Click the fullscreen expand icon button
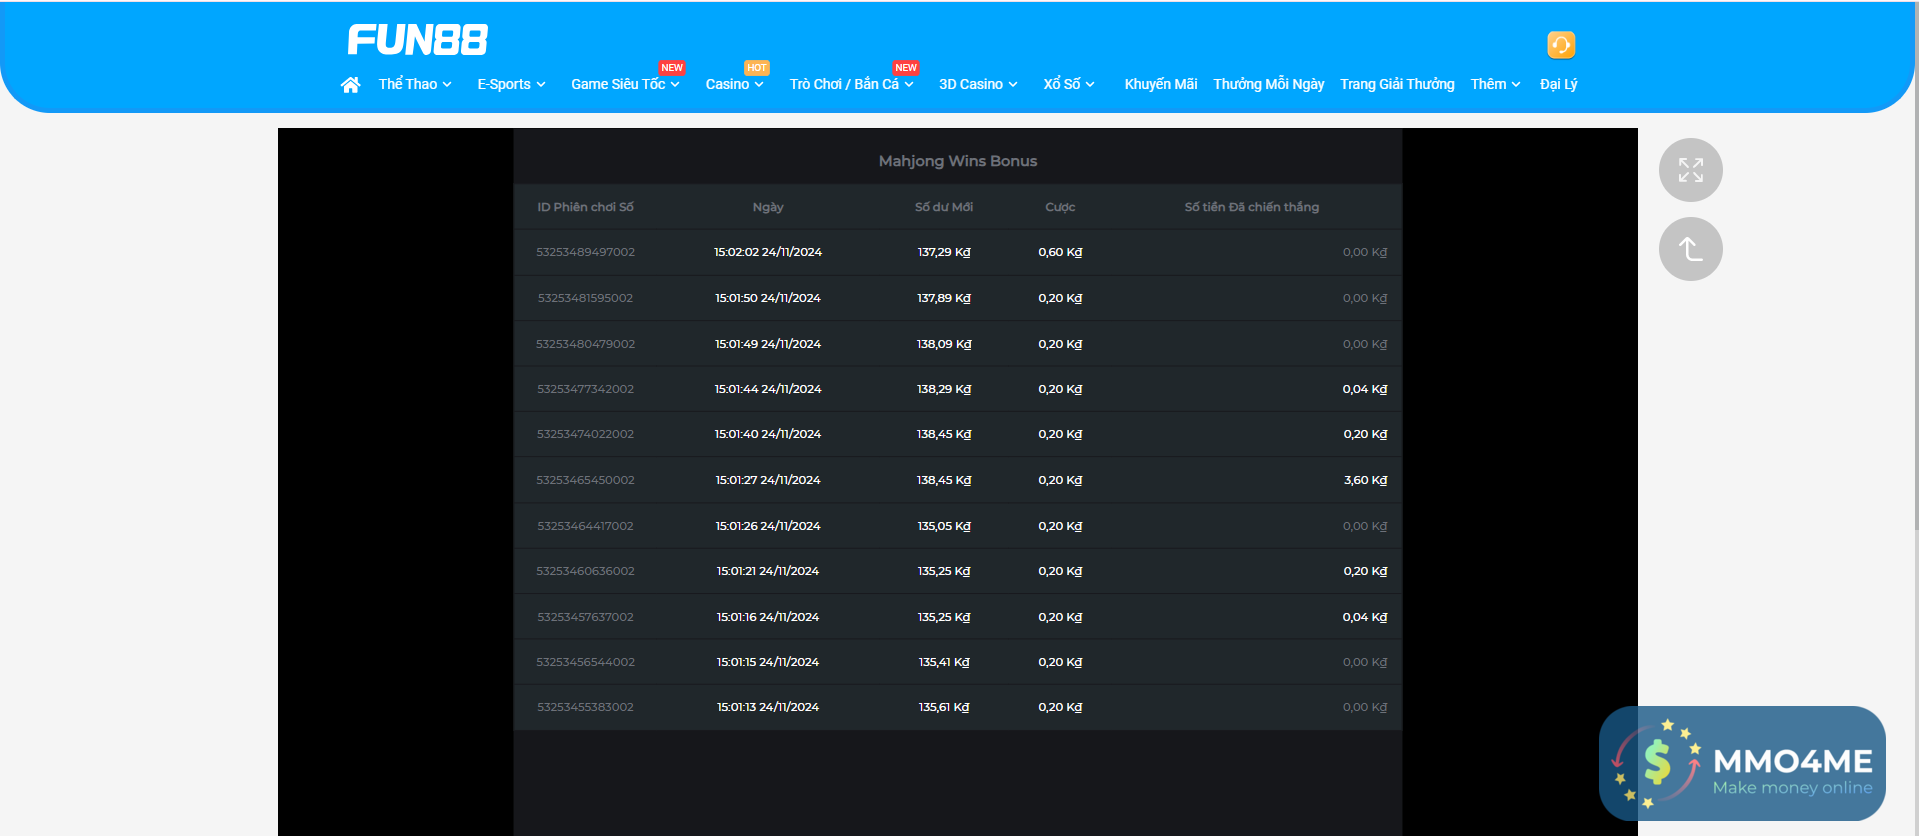Screen dimensions: 1919x836 tap(1690, 170)
